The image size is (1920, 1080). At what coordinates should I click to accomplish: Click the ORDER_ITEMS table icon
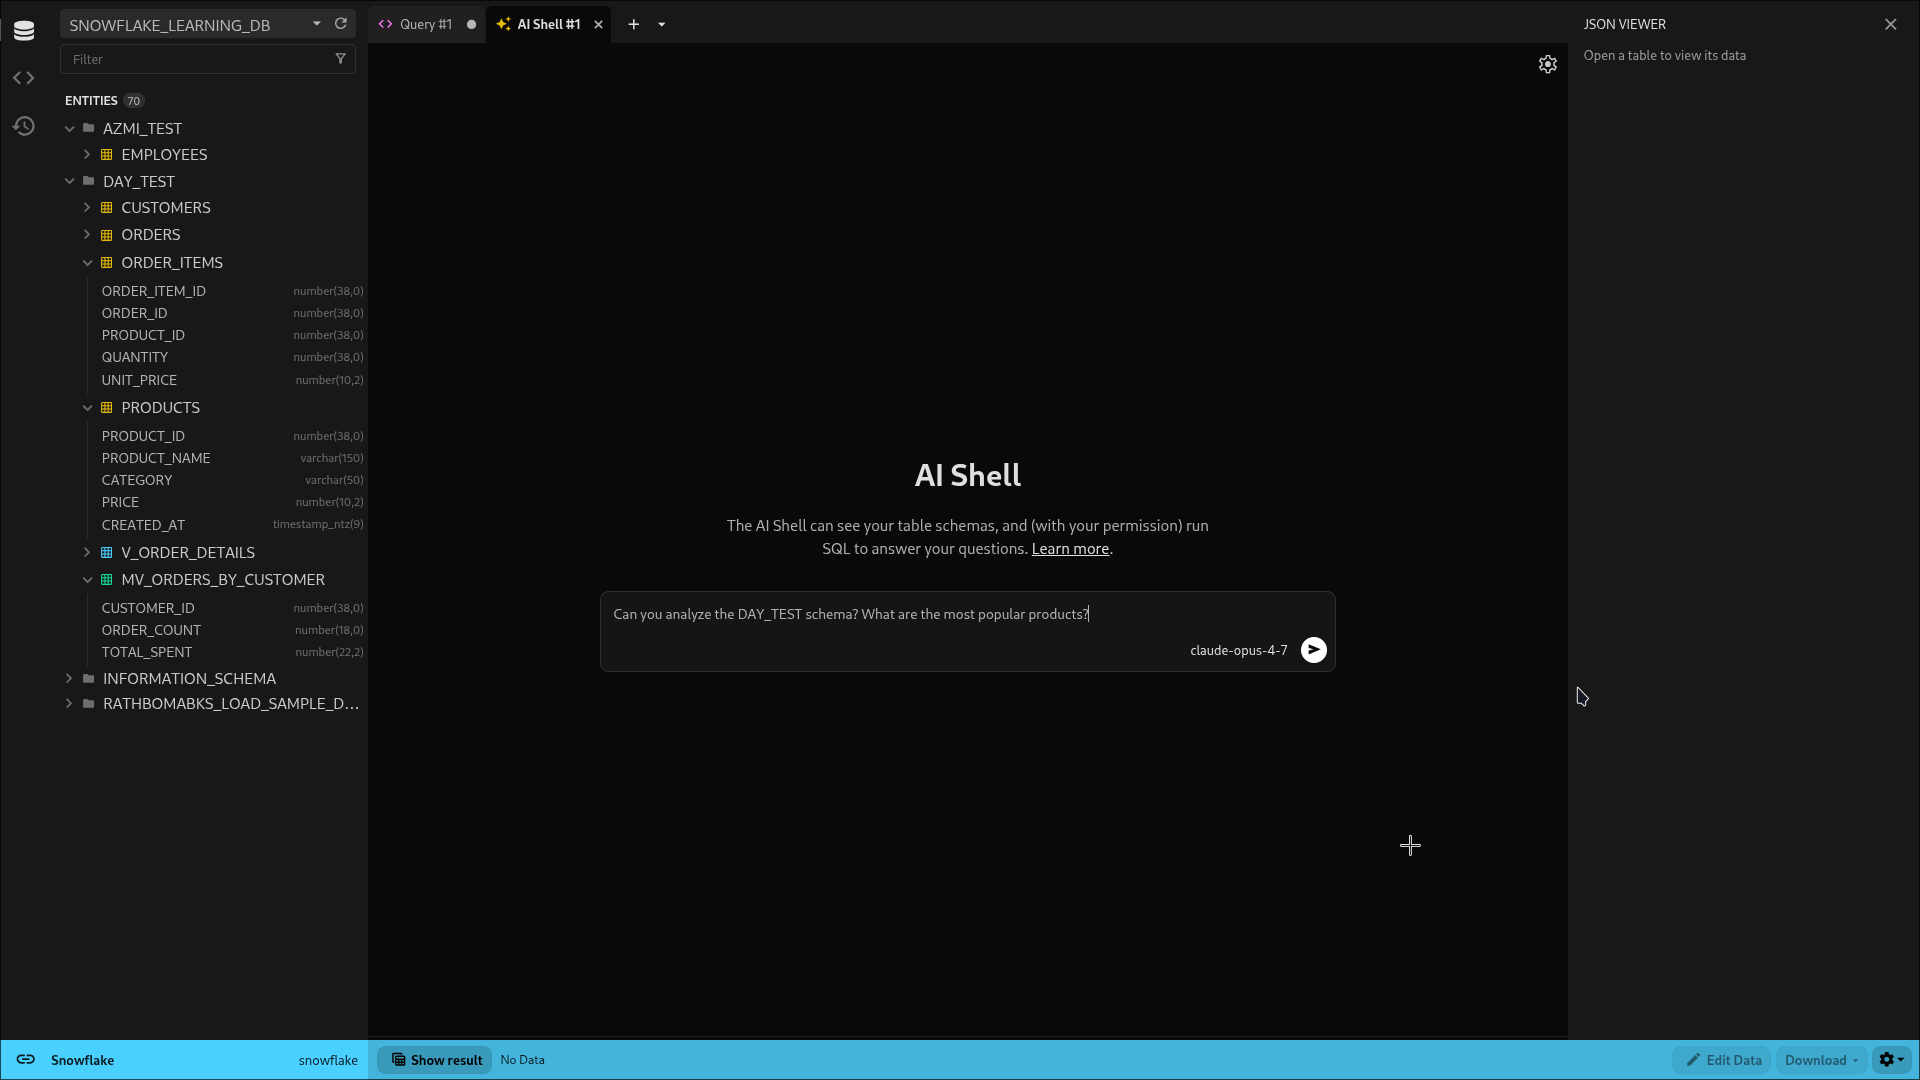107,263
